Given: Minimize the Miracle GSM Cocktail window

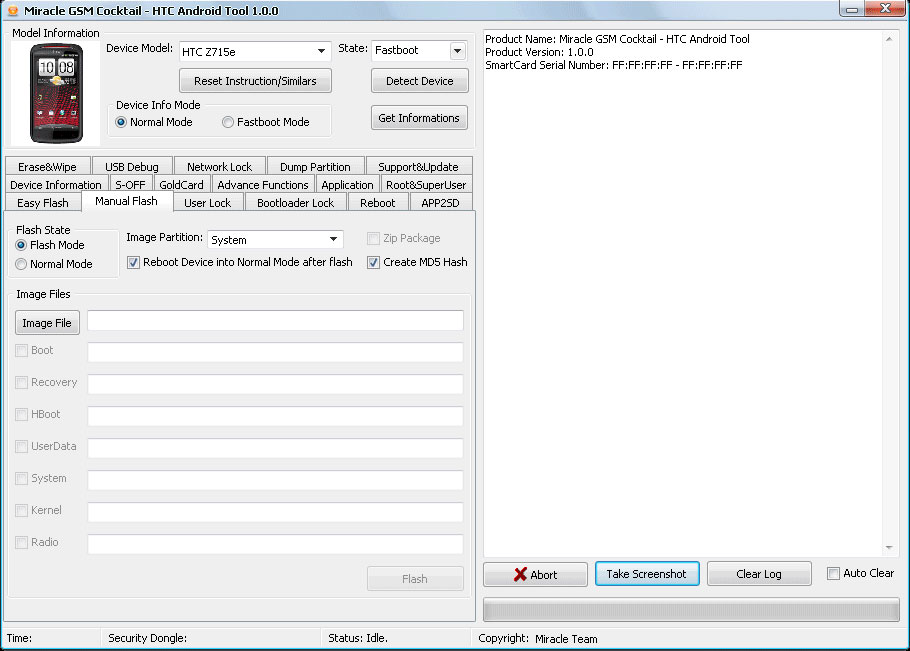Looking at the screenshot, I should point(852,9).
